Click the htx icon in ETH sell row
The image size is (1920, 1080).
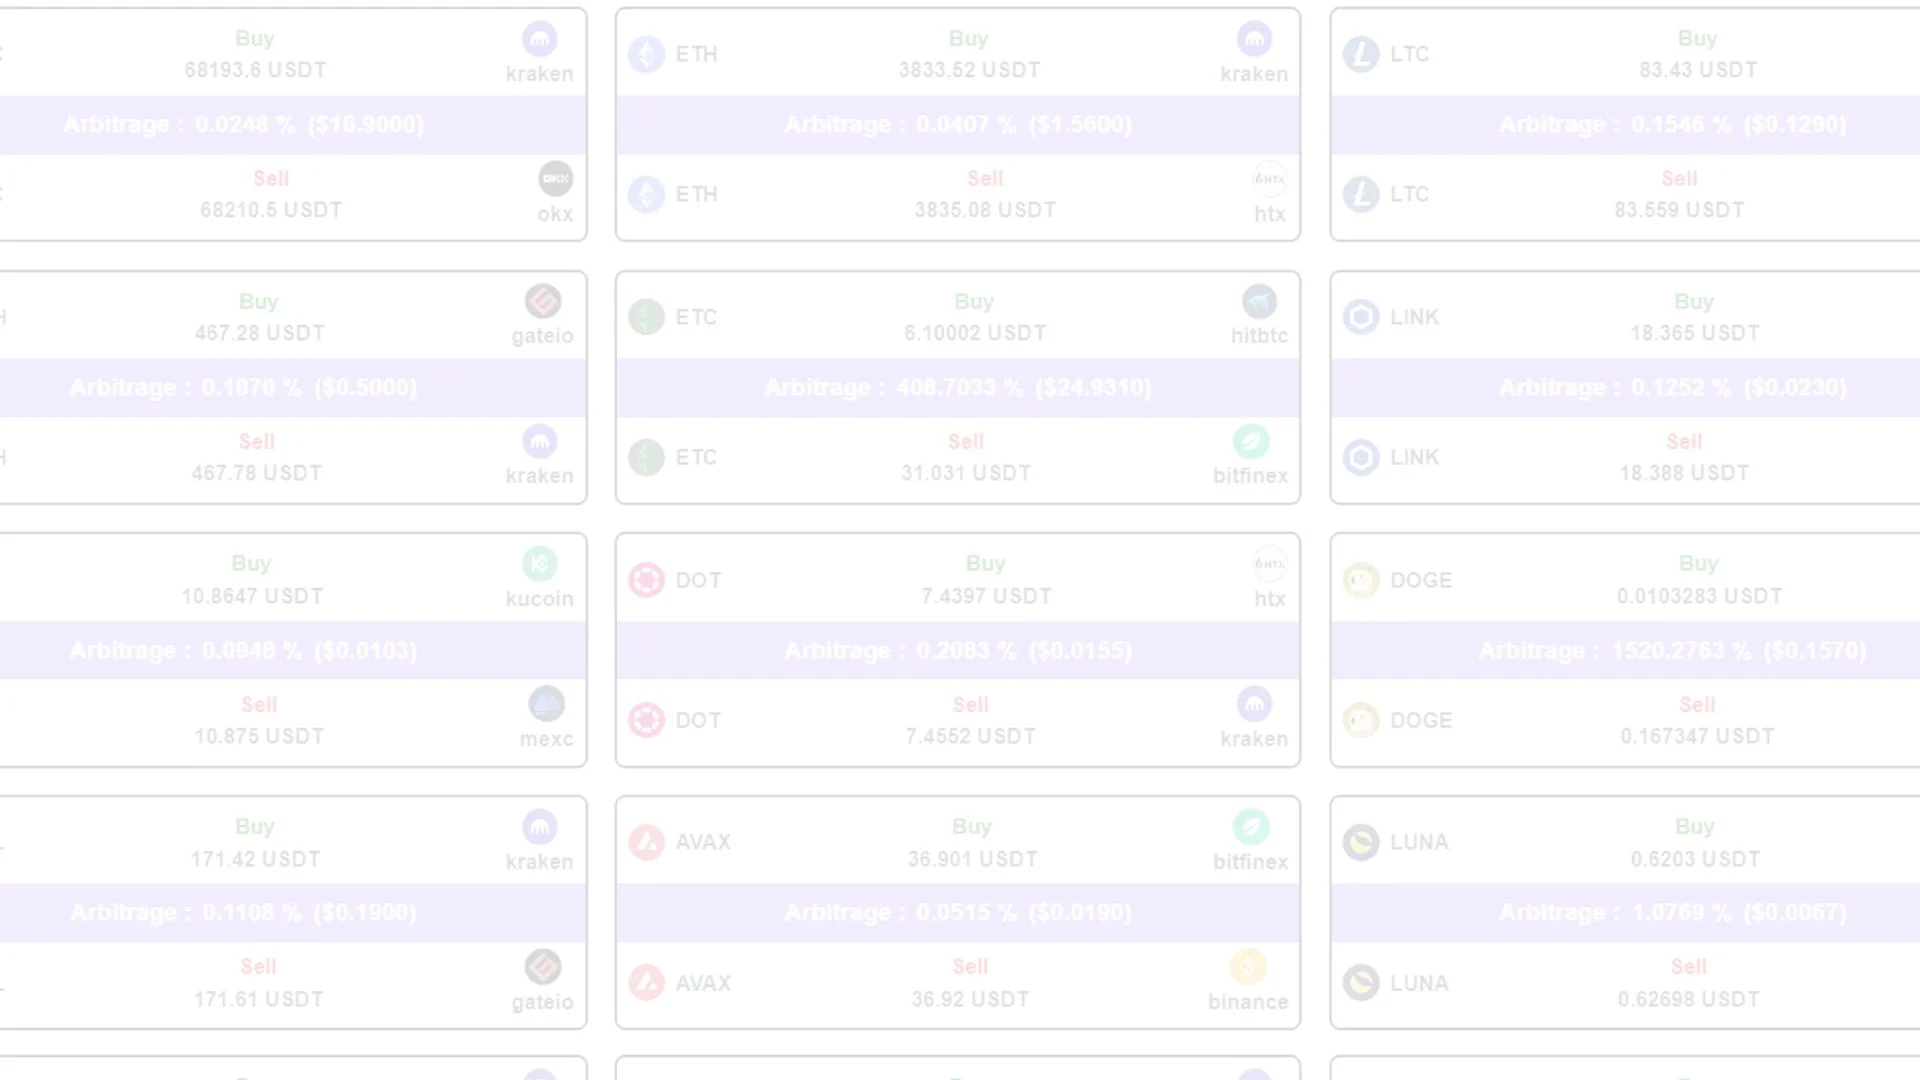click(1269, 180)
